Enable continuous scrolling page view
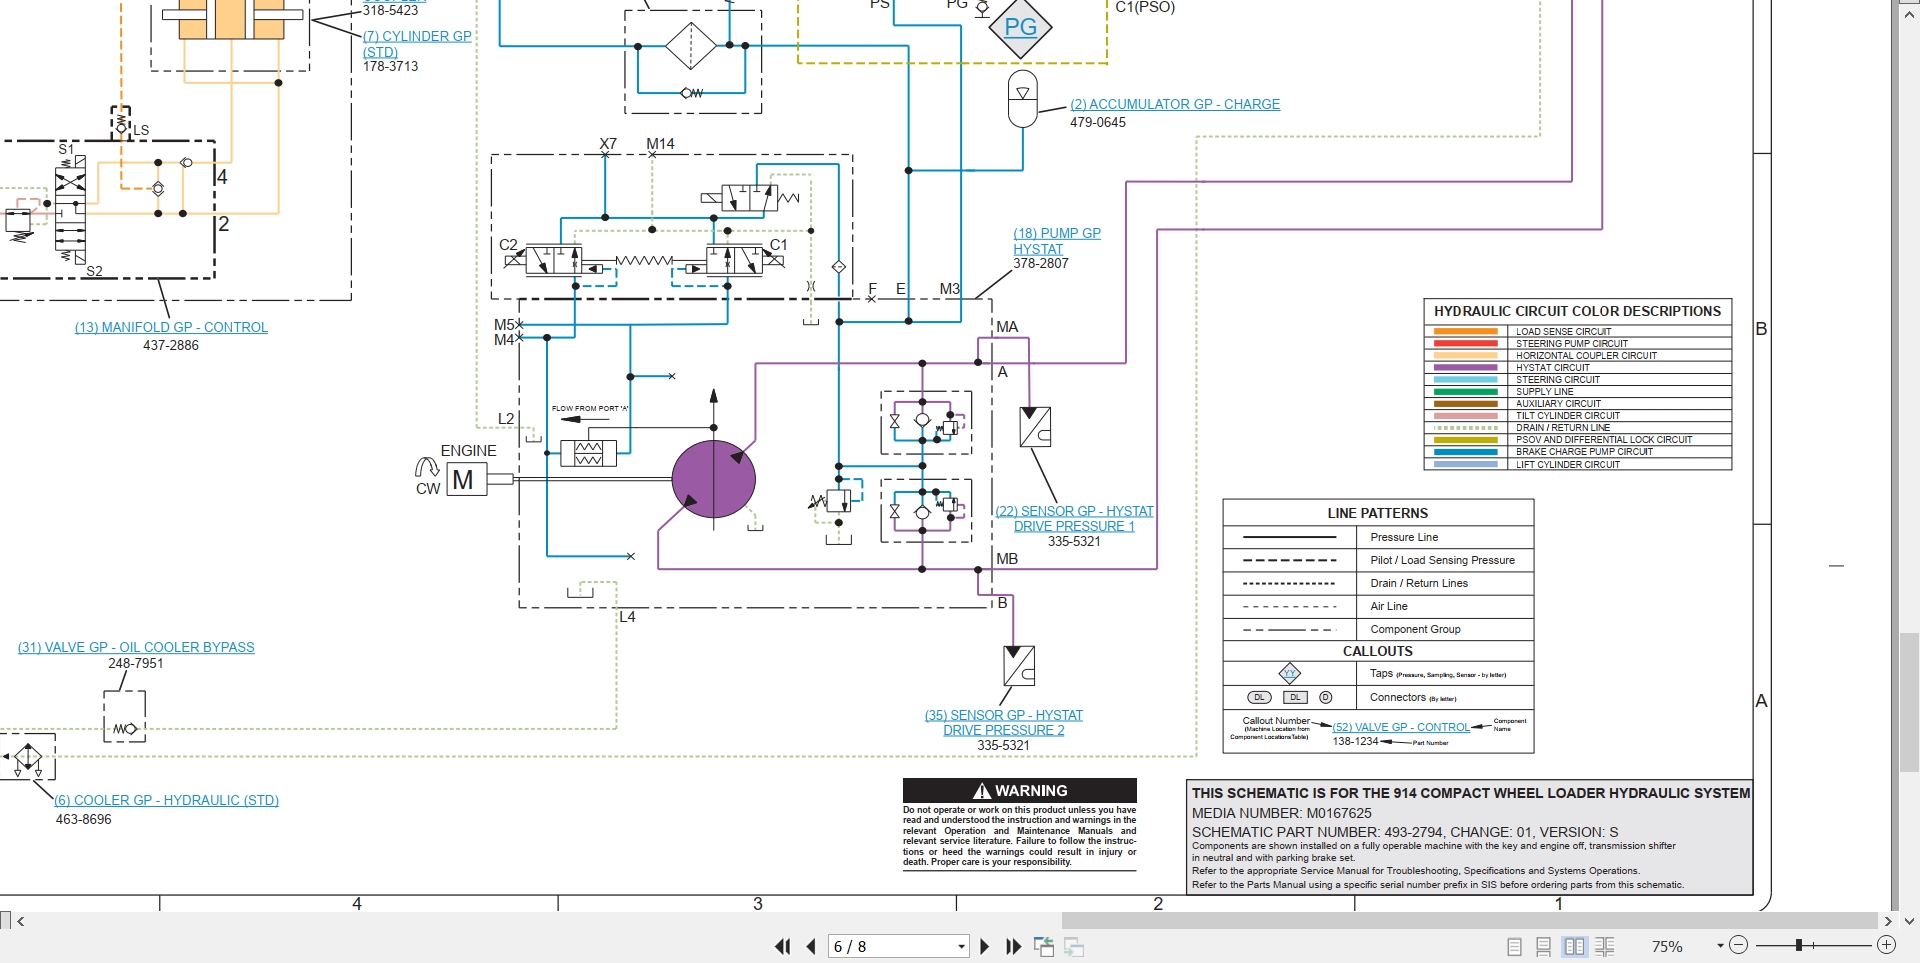Image resolution: width=1920 pixels, height=963 pixels. pos(1544,946)
